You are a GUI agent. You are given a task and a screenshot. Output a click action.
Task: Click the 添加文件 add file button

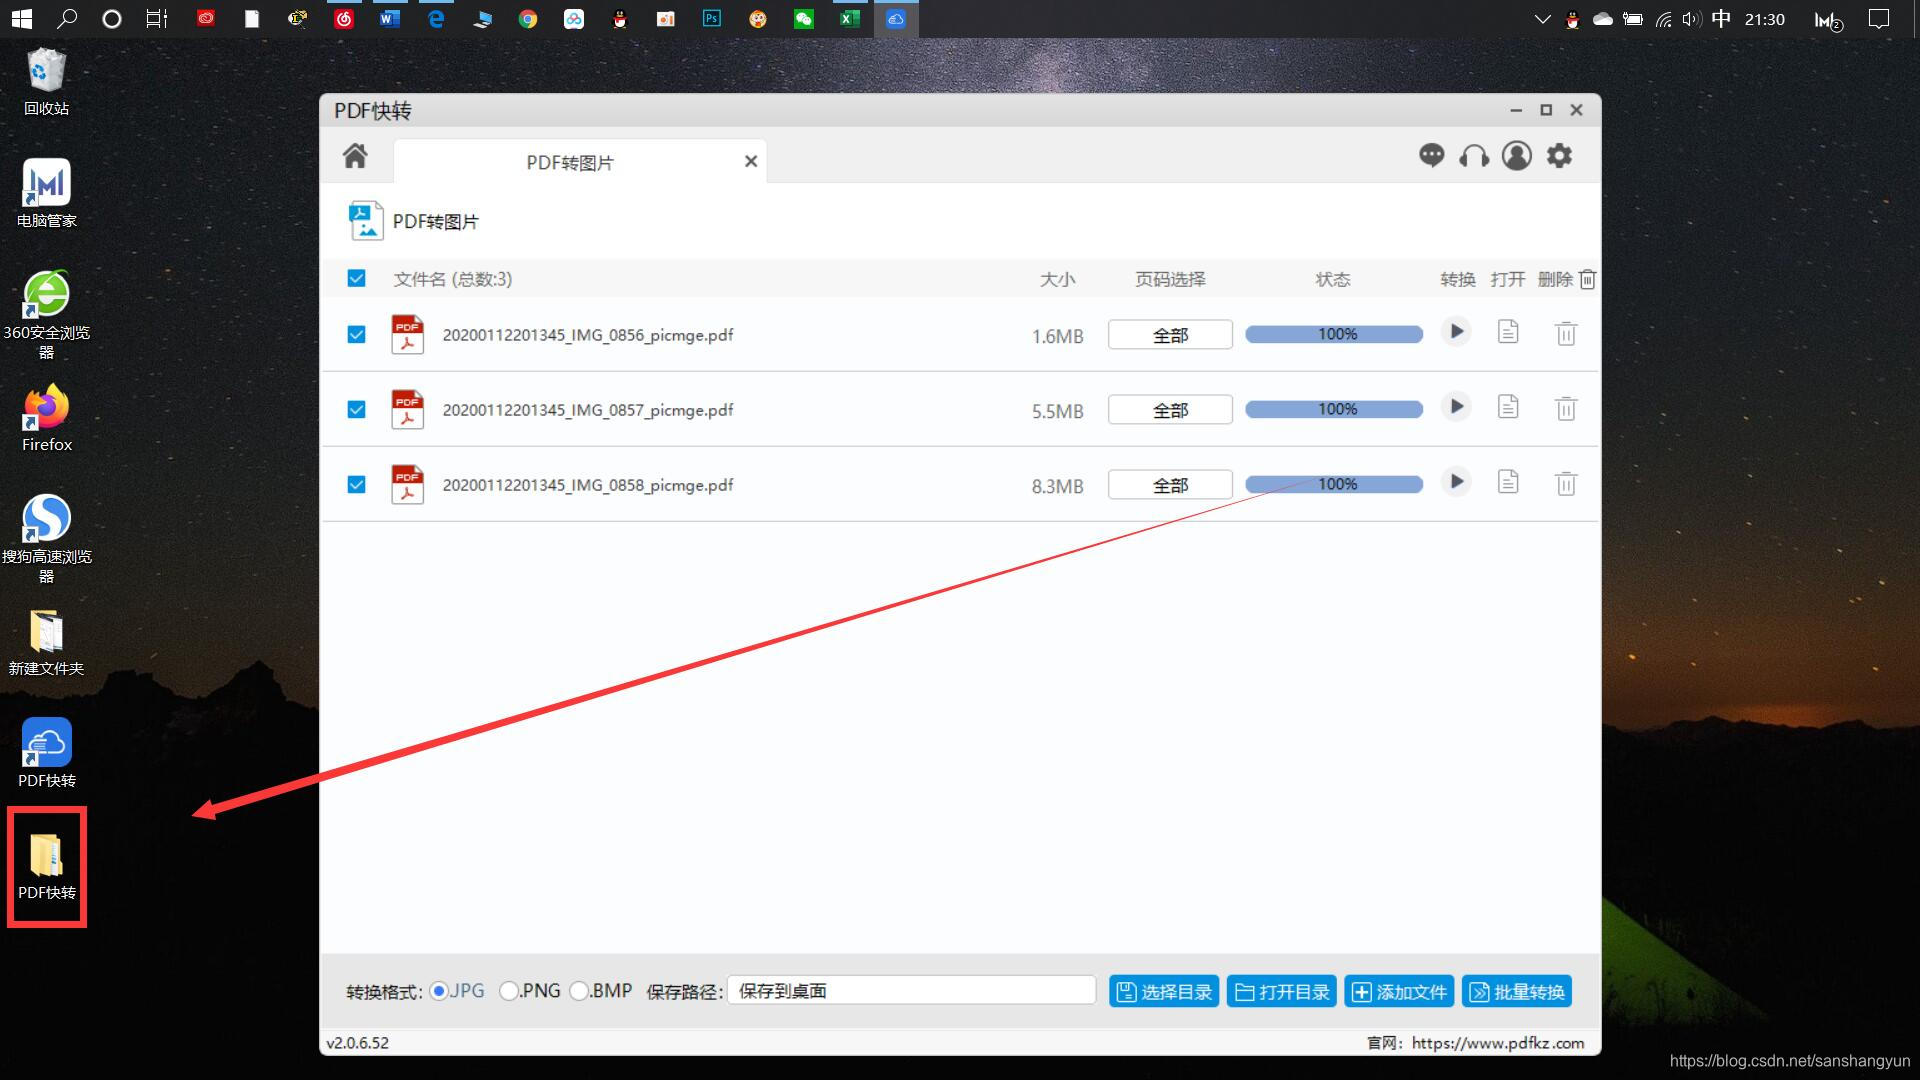1399,991
